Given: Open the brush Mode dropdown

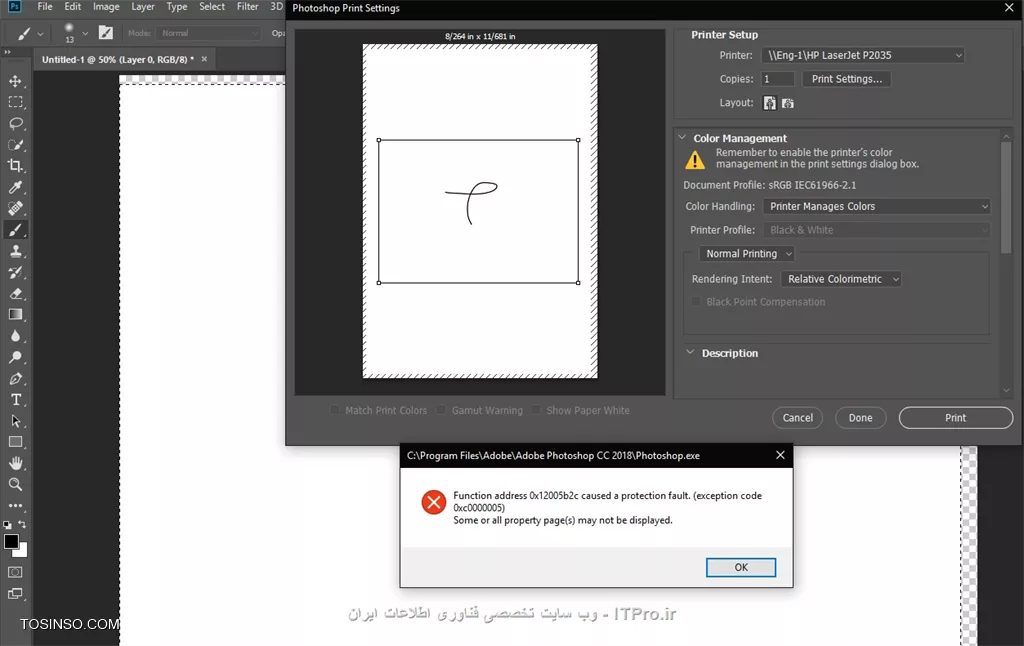Looking at the screenshot, I should point(208,33).
